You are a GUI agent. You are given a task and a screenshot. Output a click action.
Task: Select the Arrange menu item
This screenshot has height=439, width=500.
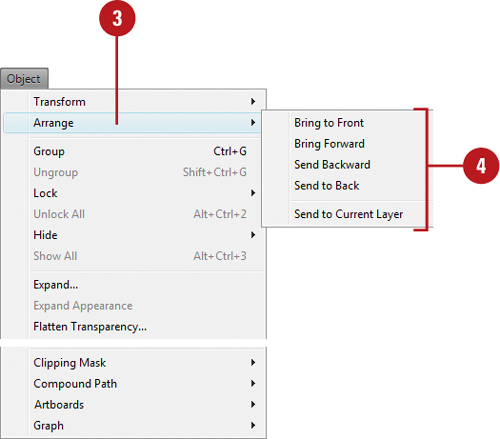(132, 123)
